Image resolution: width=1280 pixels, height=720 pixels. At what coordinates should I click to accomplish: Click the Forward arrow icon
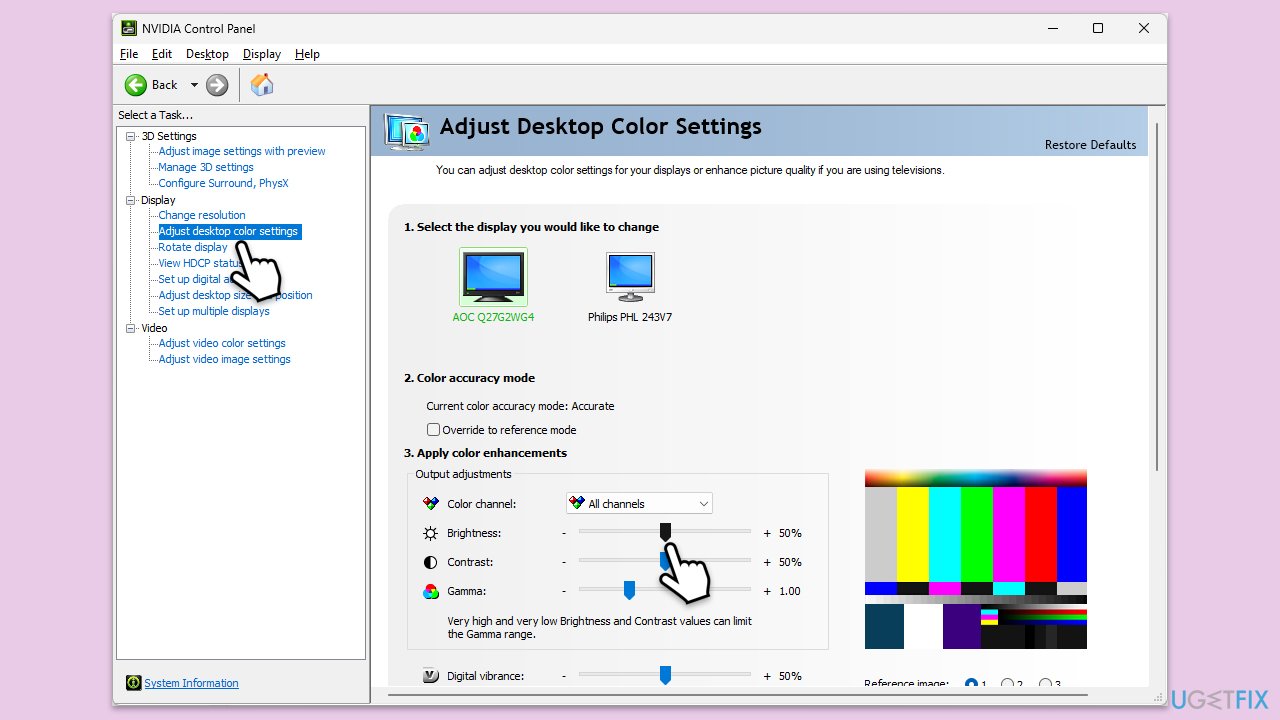(x=217, y=85)
